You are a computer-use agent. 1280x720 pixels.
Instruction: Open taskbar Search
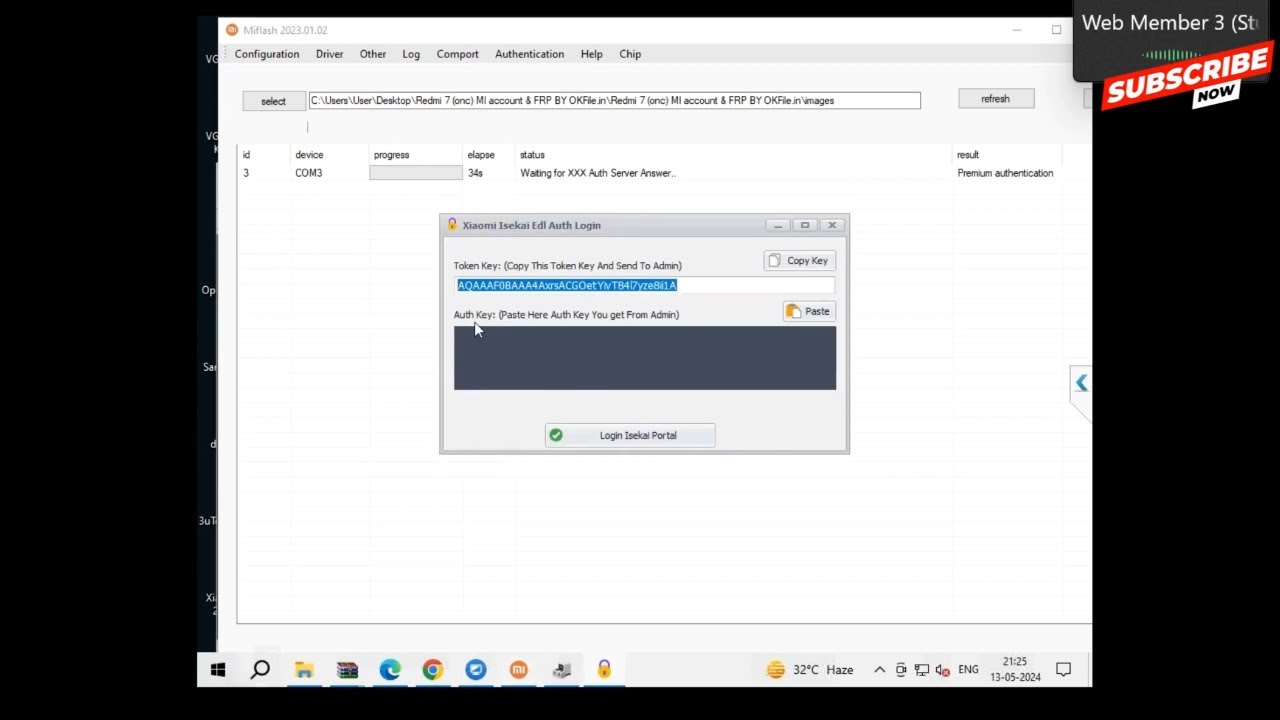coord(260,670)
